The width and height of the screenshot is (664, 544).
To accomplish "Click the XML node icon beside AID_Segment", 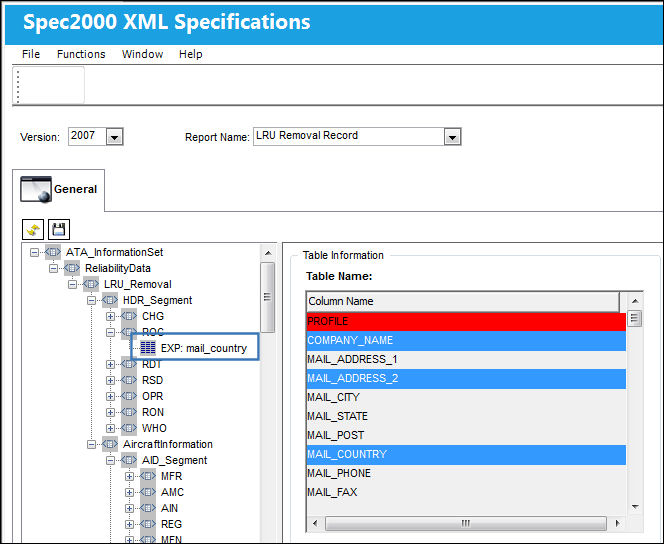I will pos(129,460).
